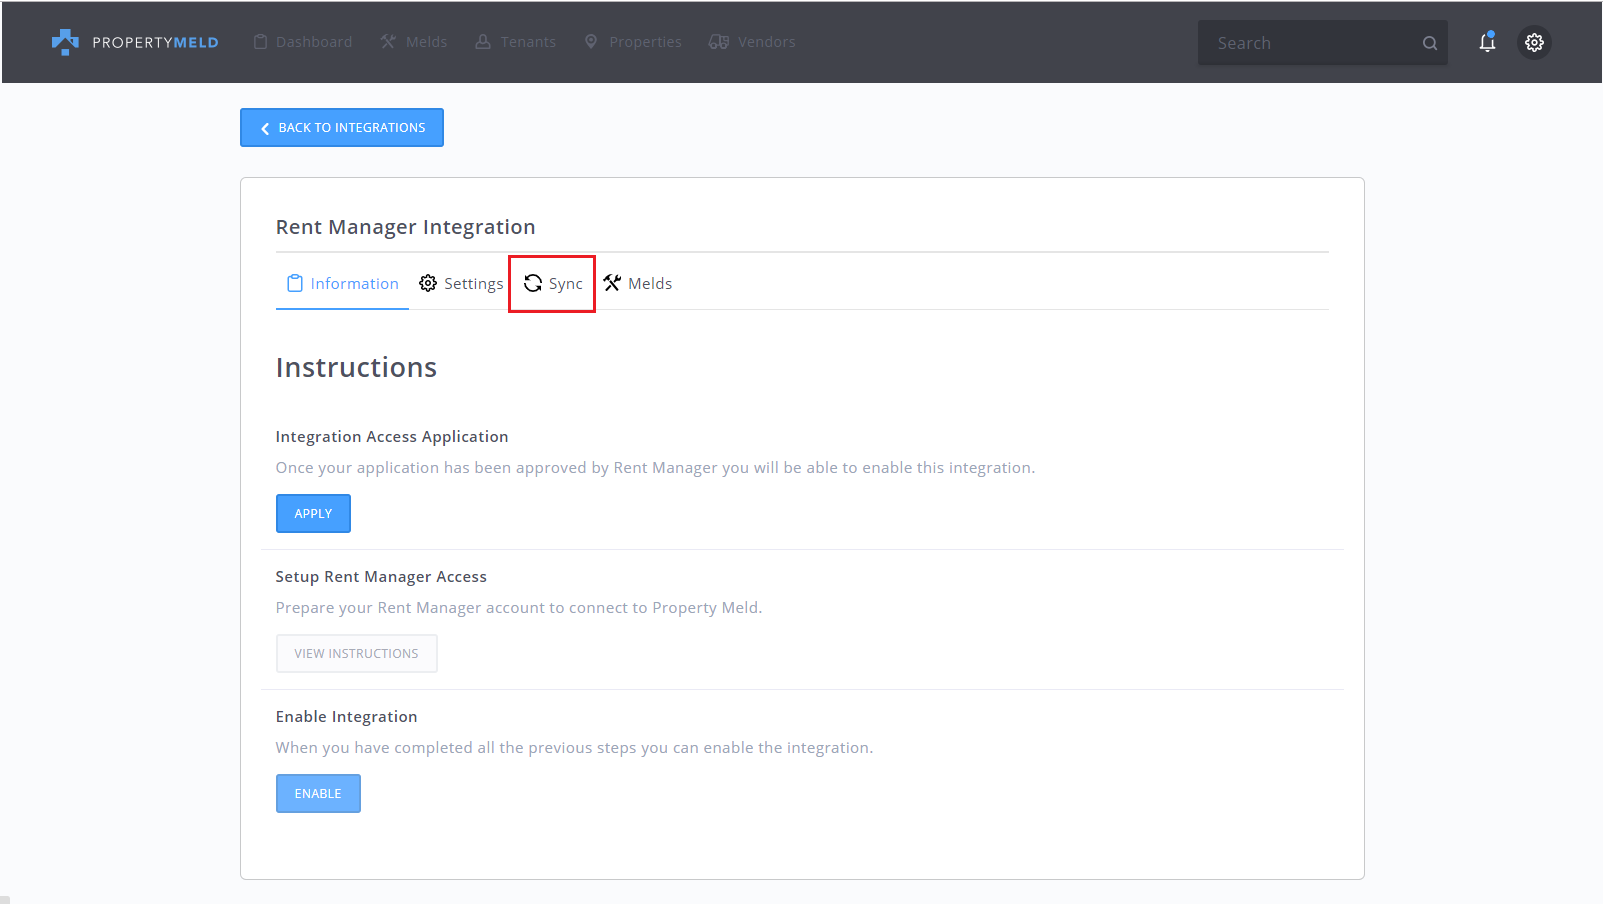Click the search magnifier icon
The width and height of the screenshot is (1603, 904).
(x=1430, y=43)
